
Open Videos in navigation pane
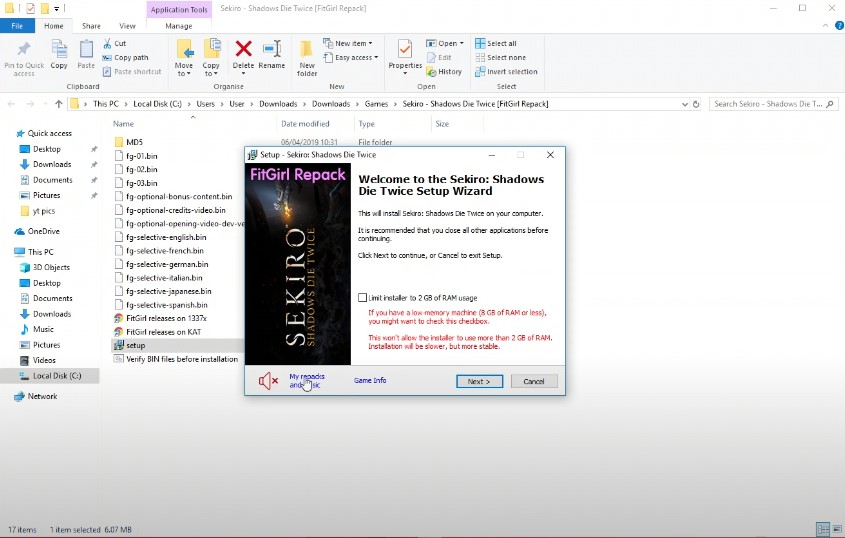44,360
